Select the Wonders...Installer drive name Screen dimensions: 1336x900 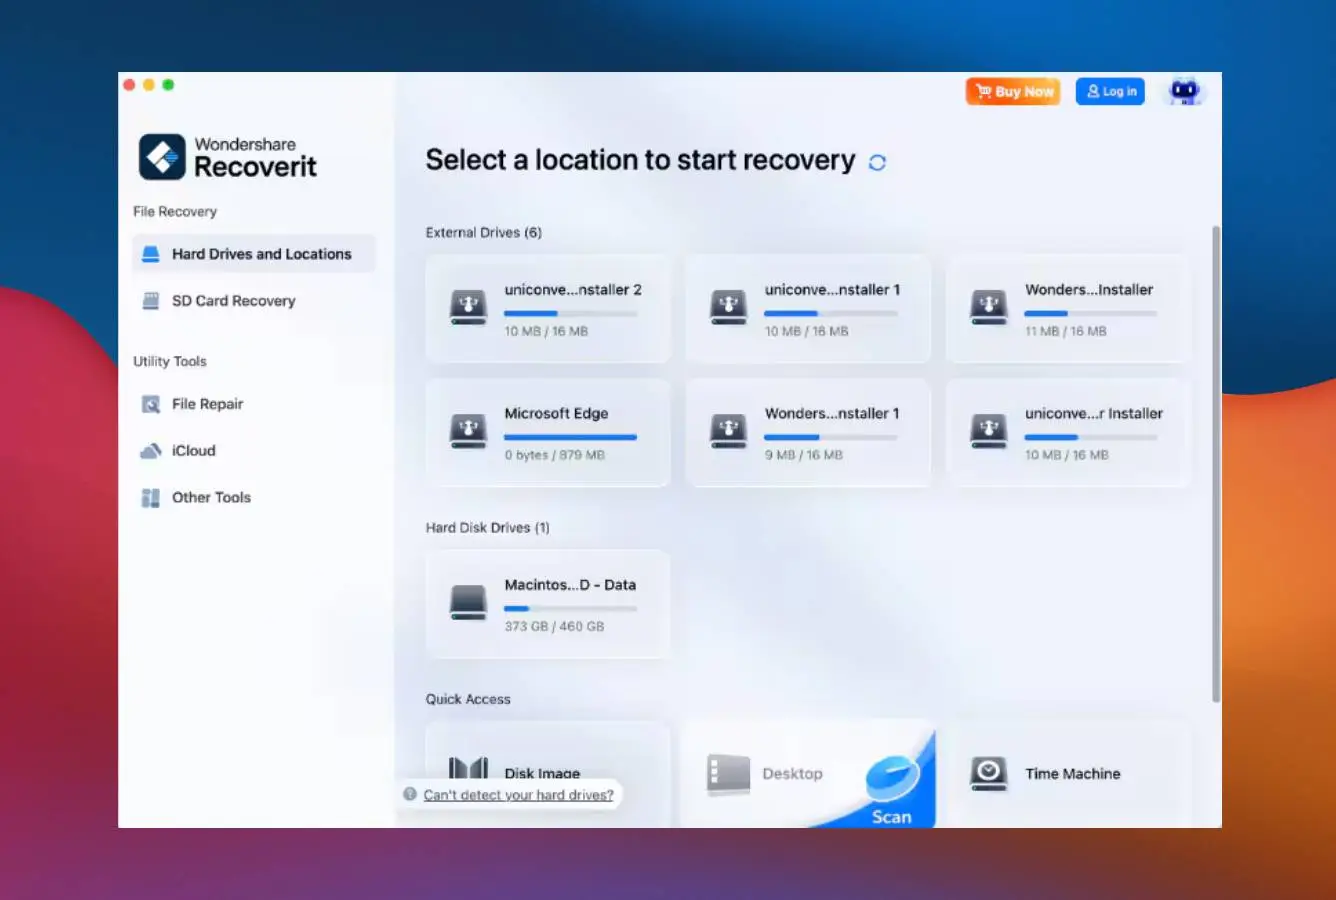click(x=1089, y=290)
